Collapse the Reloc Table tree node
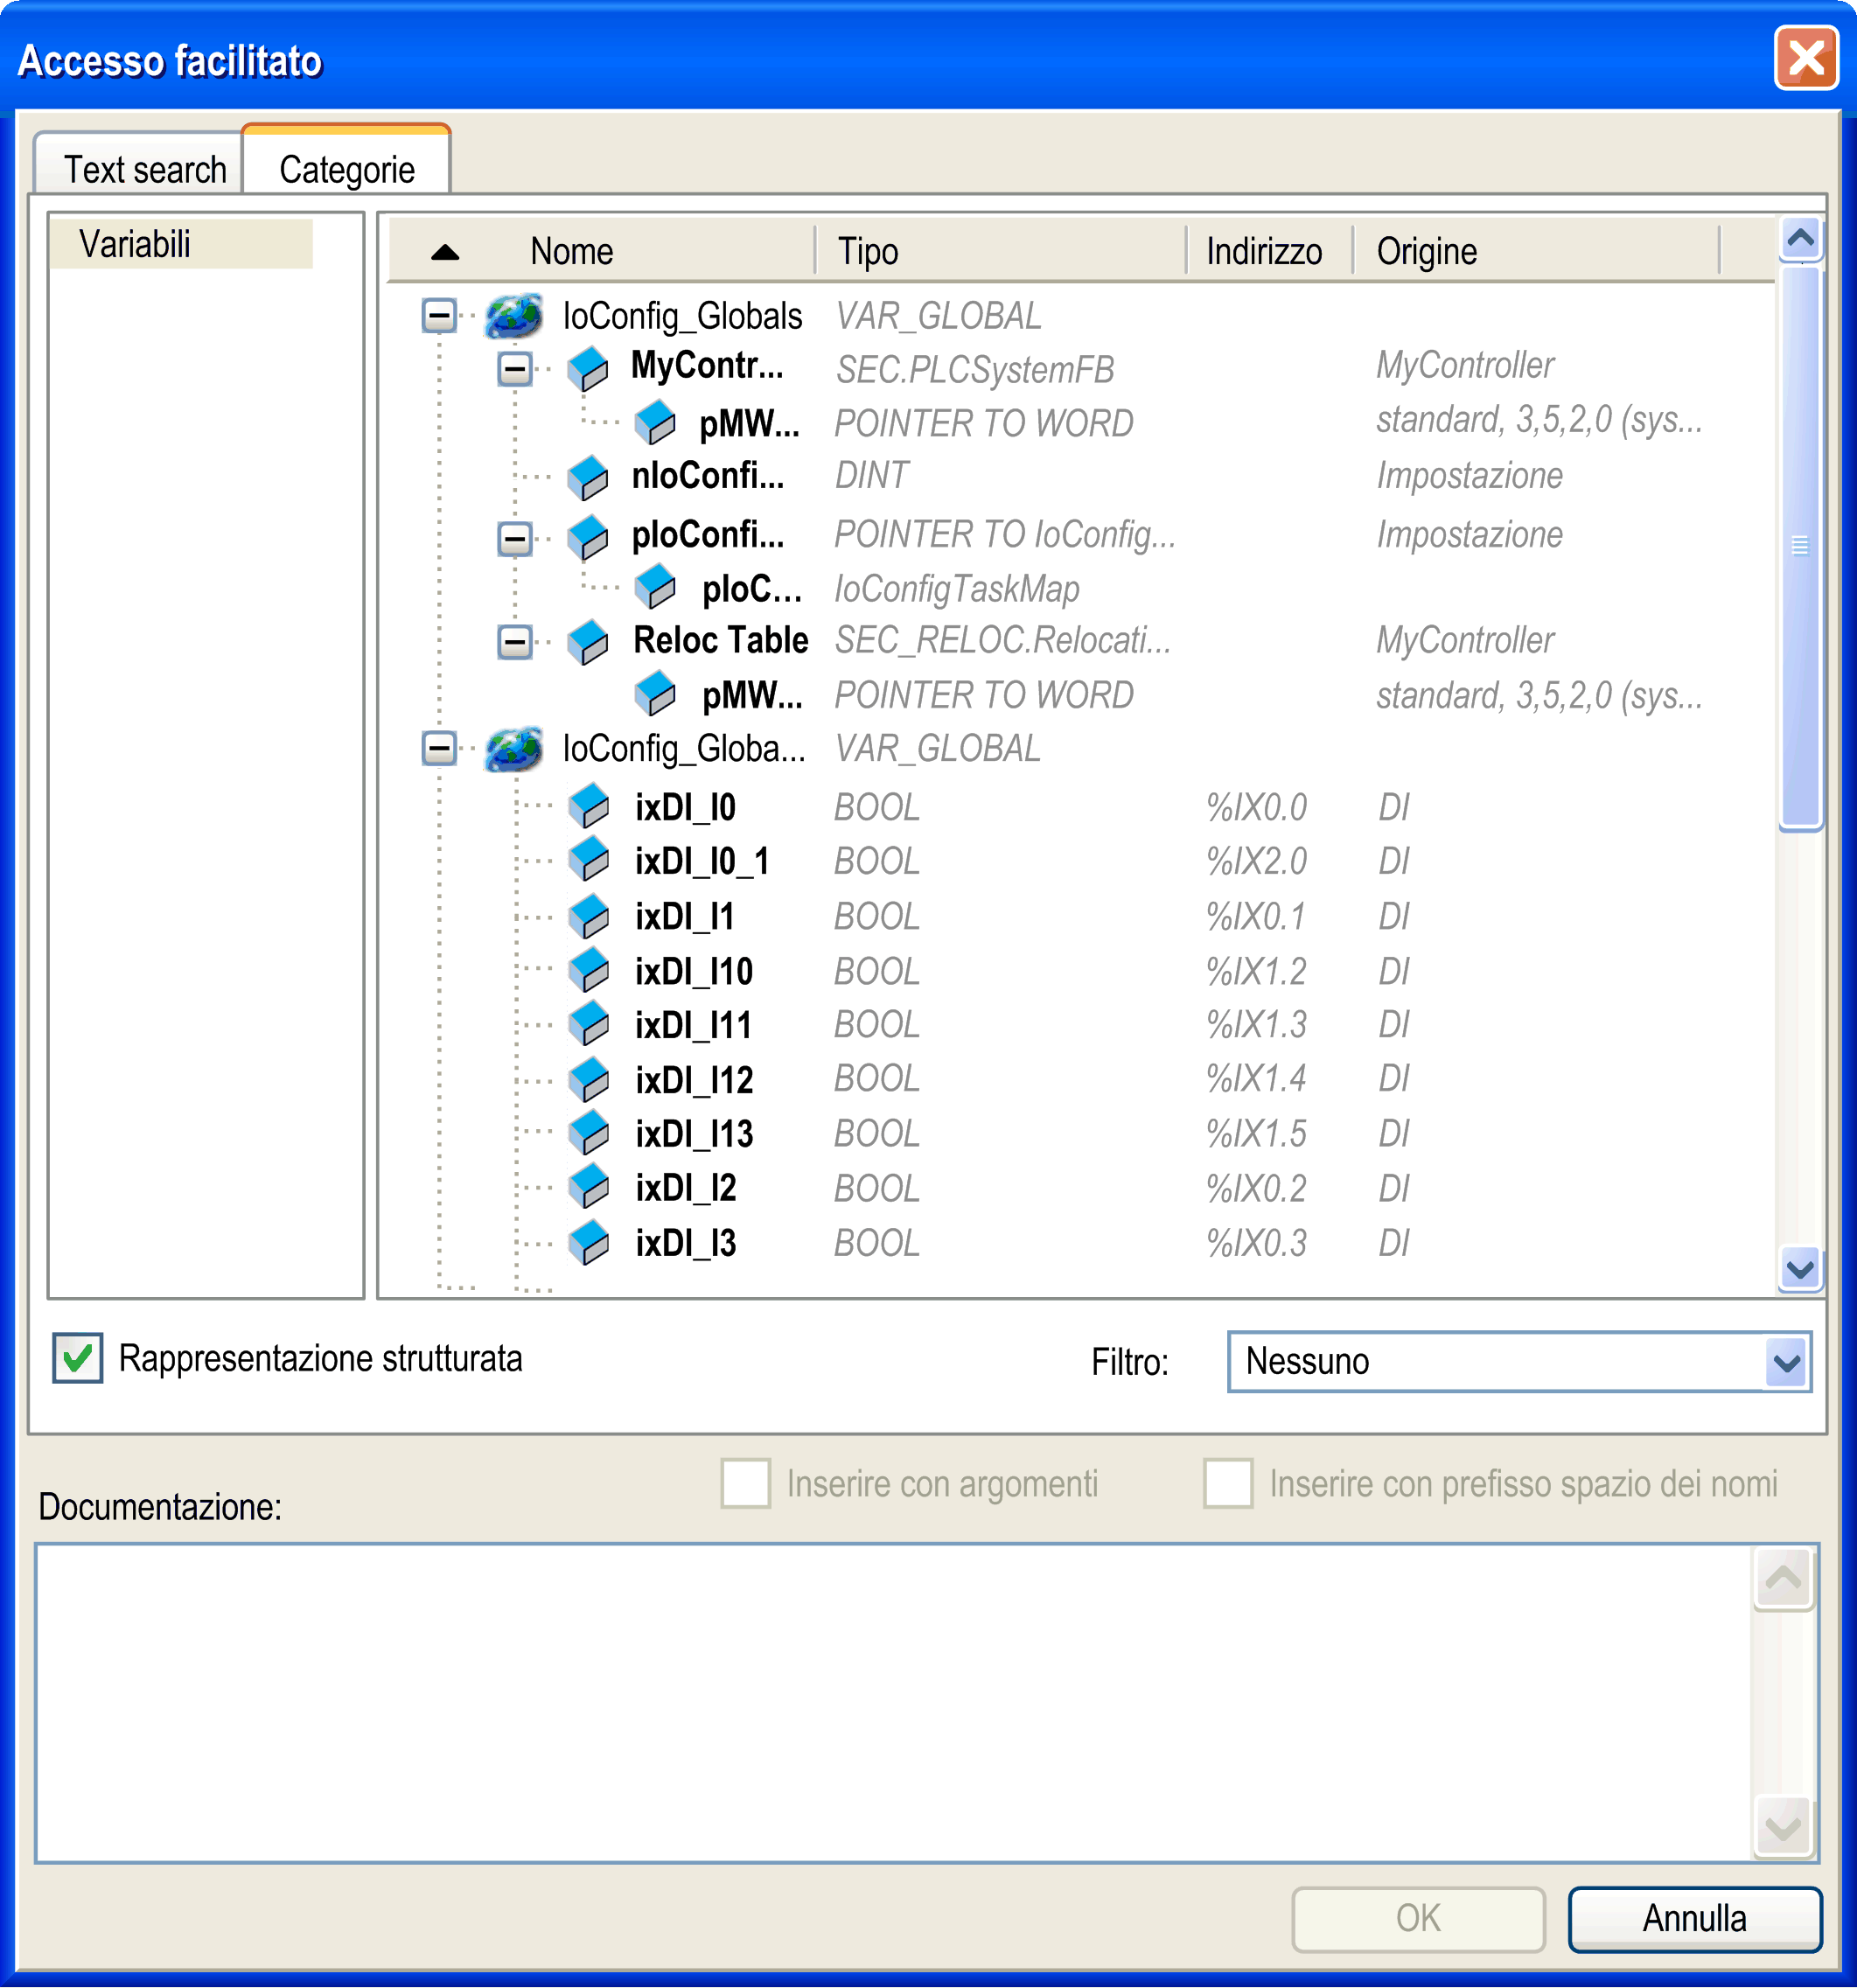 [x=514, y=642]
